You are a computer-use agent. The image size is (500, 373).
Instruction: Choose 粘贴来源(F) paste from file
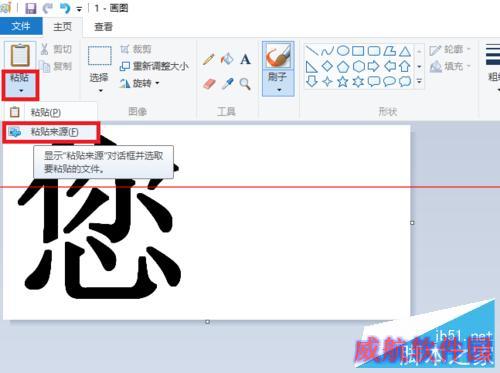click(51, 132)
